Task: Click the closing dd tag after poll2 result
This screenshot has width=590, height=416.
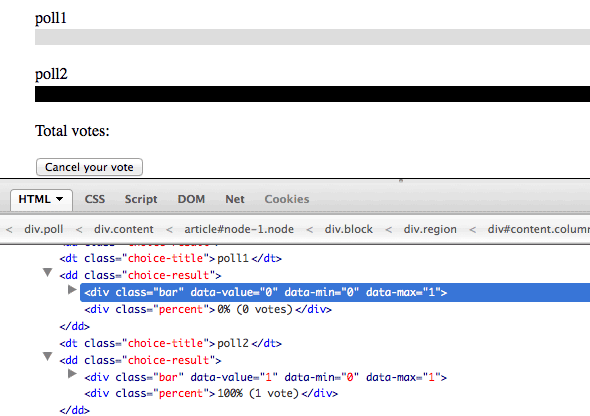Action: (75, 410)
